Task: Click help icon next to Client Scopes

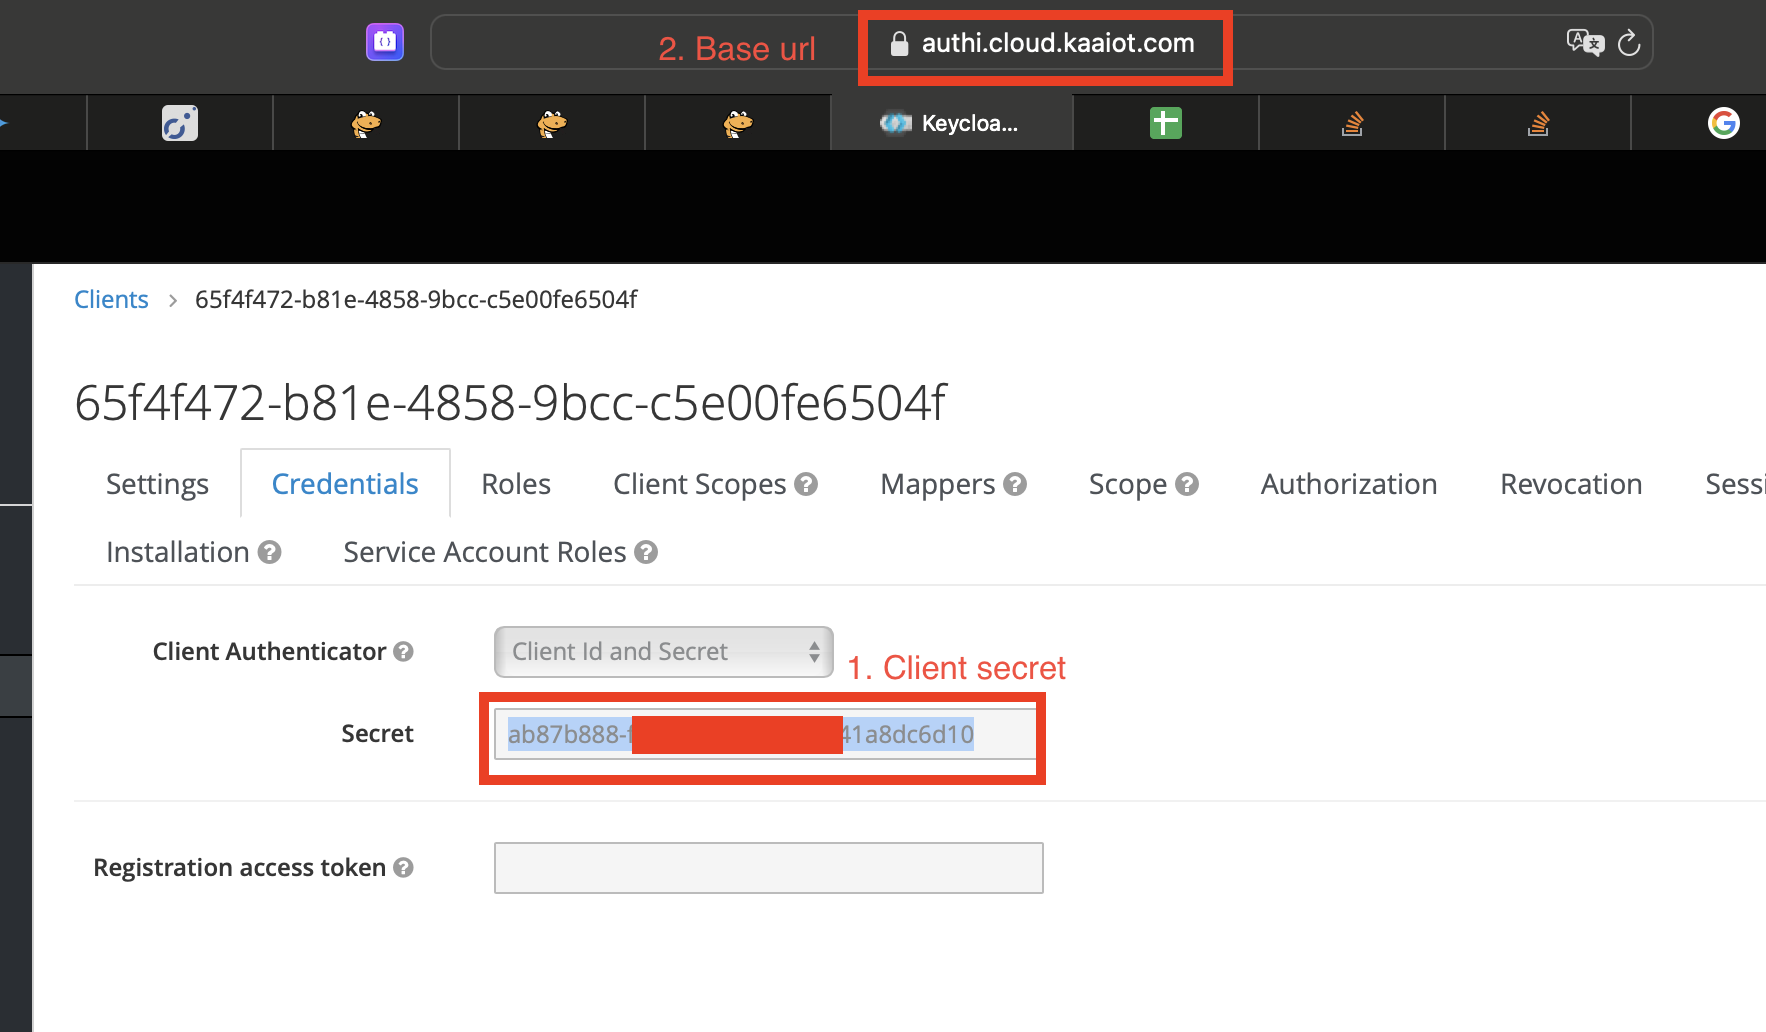Action: [x=806, y=485]
